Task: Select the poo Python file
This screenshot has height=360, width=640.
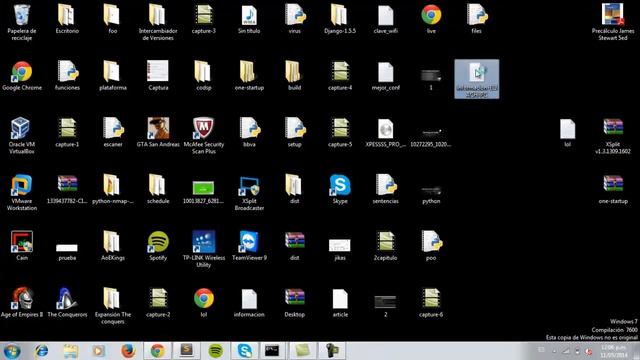Action: (431, 242)
